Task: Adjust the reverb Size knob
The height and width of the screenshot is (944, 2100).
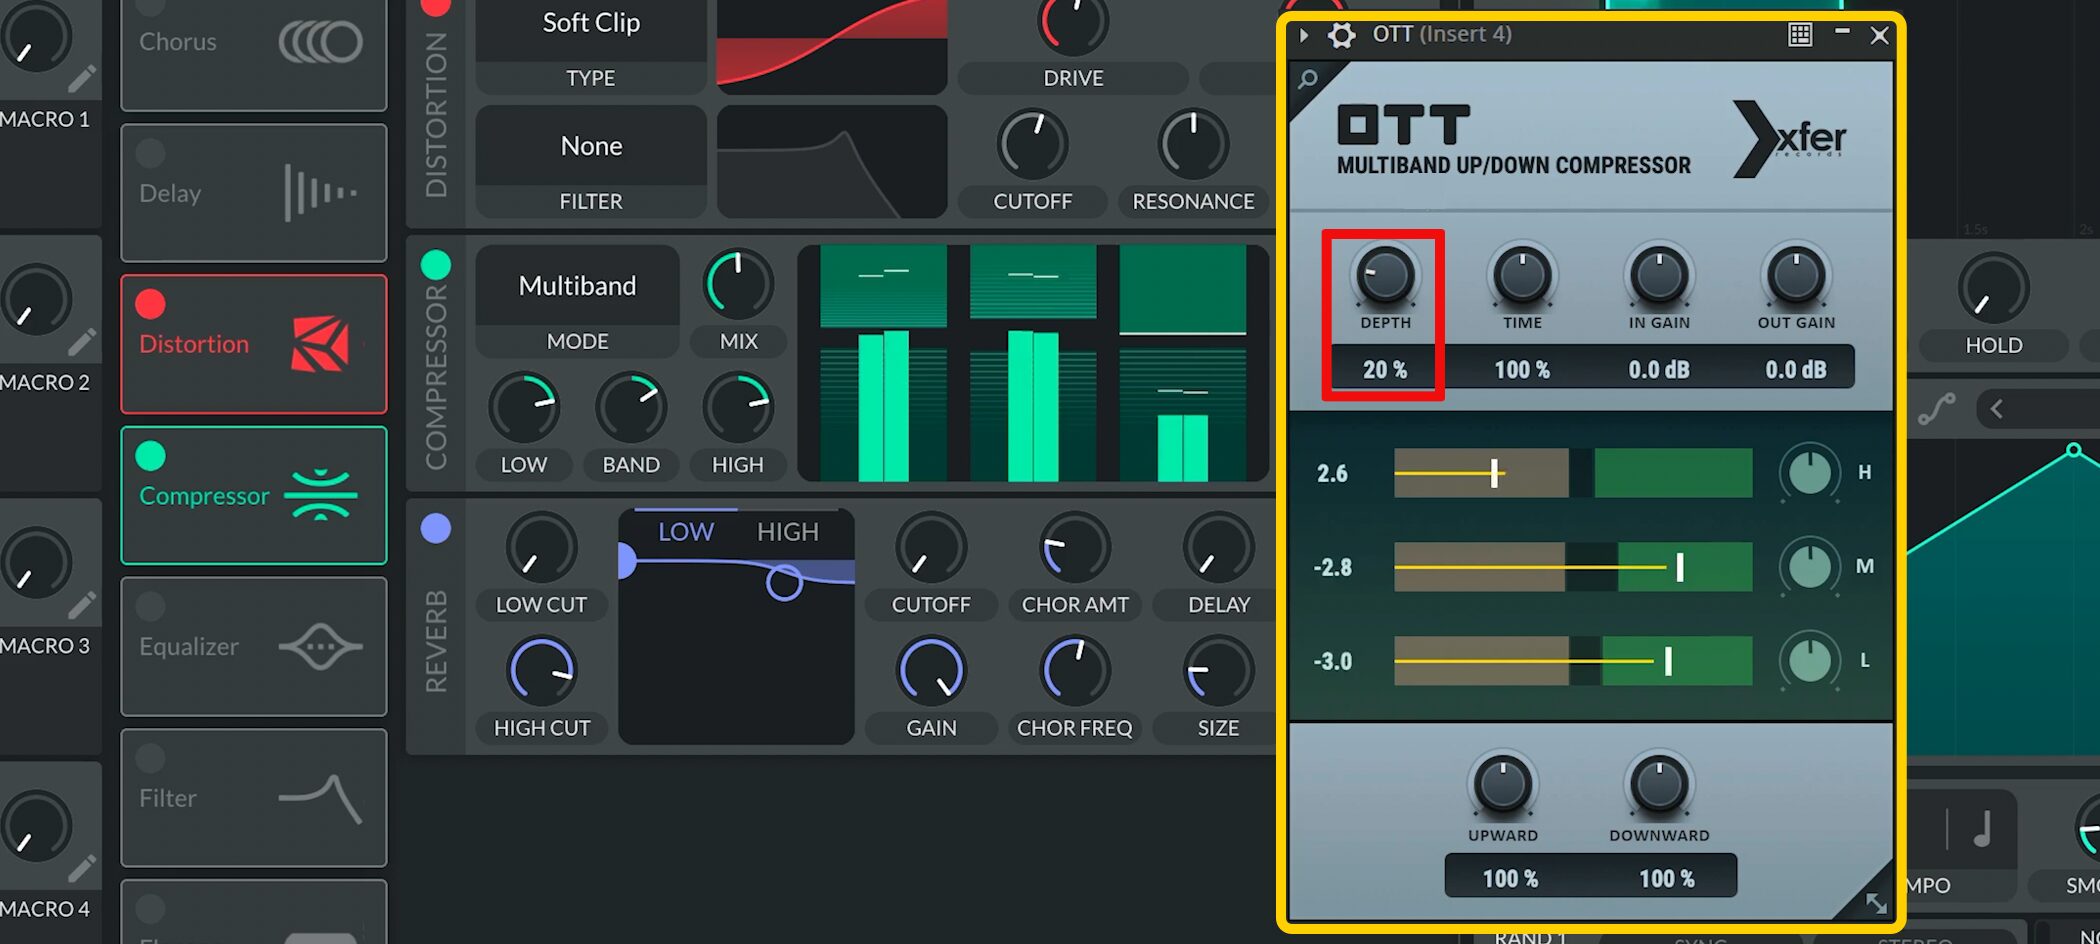Action: [x=1218, y=672]
